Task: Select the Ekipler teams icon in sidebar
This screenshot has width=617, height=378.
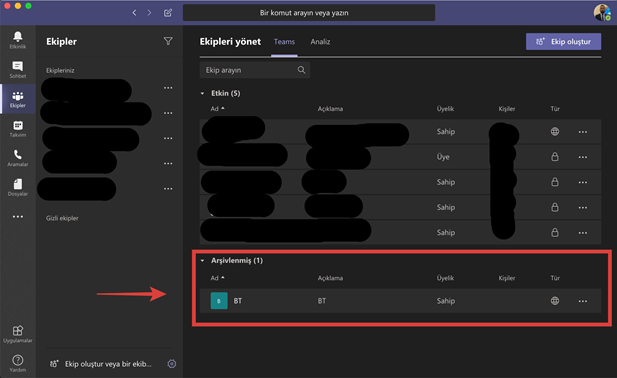Action: pyautogui.click(x=18, y=99)
